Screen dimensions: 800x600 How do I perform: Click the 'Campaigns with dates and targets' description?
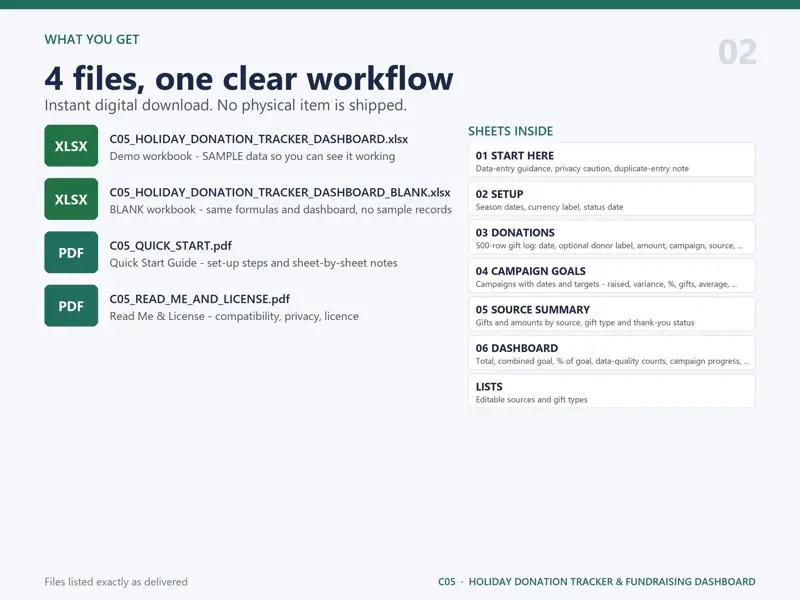click(607, 284)
